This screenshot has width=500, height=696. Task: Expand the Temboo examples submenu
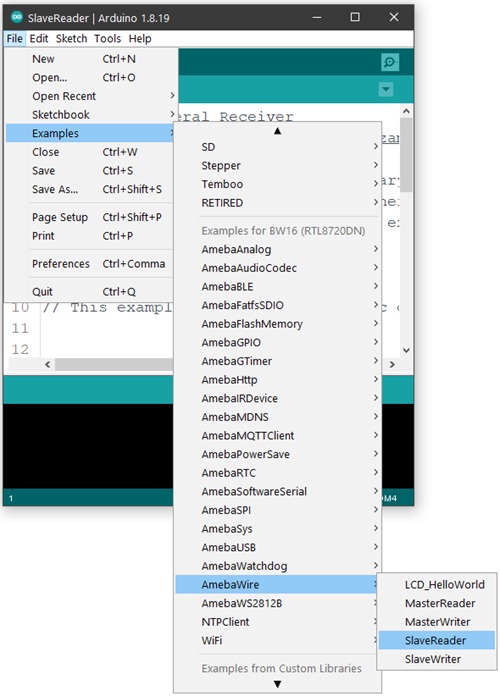(278, 184)
